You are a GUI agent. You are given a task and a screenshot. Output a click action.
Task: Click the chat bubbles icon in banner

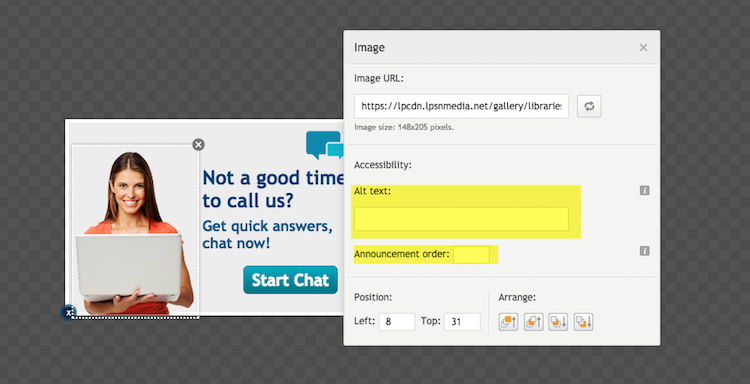tap(325, 145)
